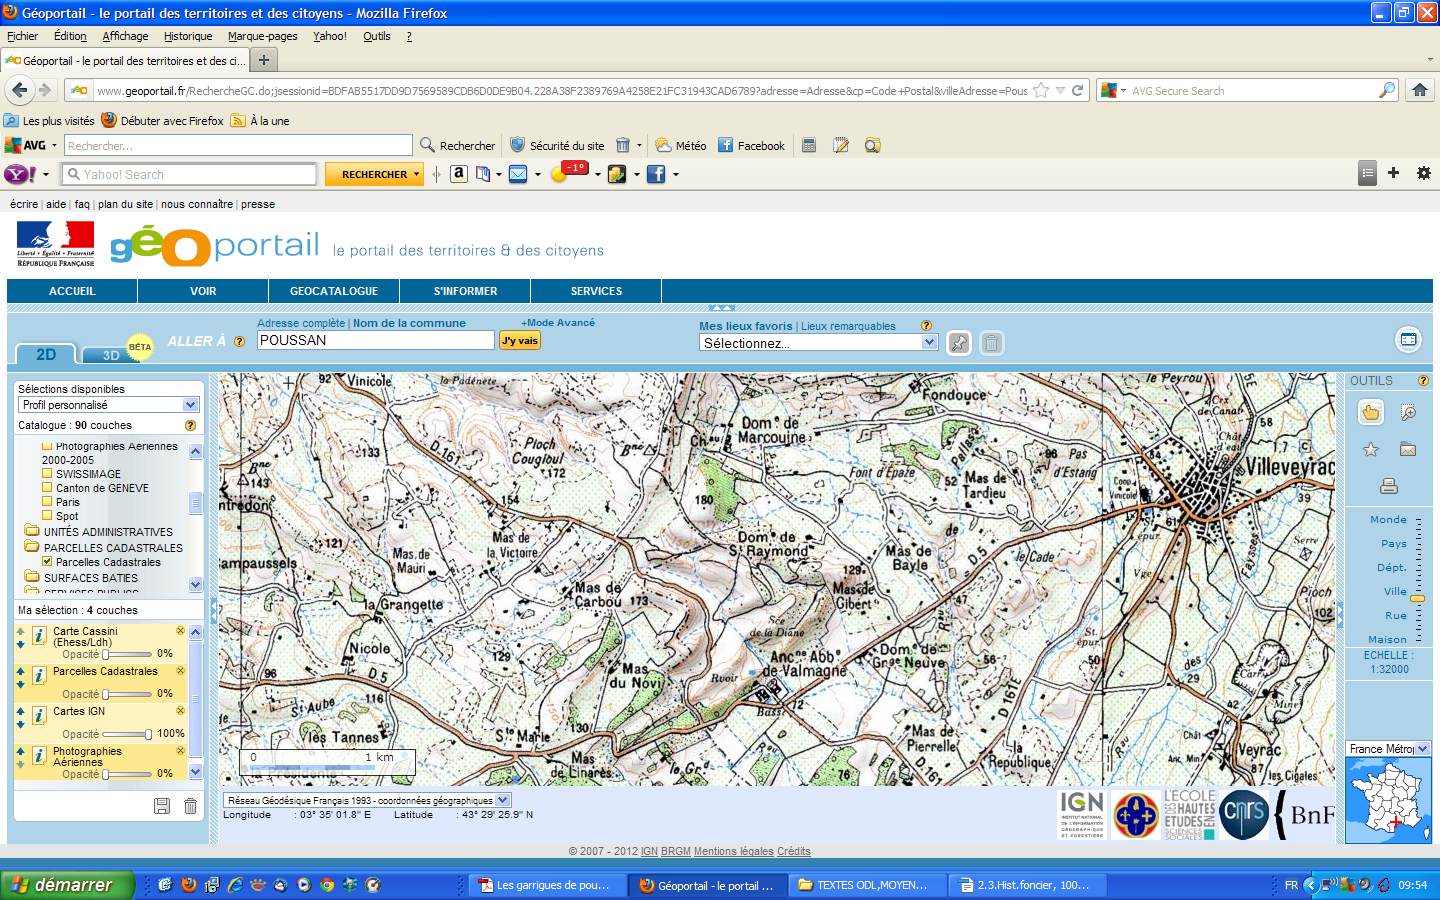Check the Spot layer box
1440x900 pixels.
[x=47, y=516]
